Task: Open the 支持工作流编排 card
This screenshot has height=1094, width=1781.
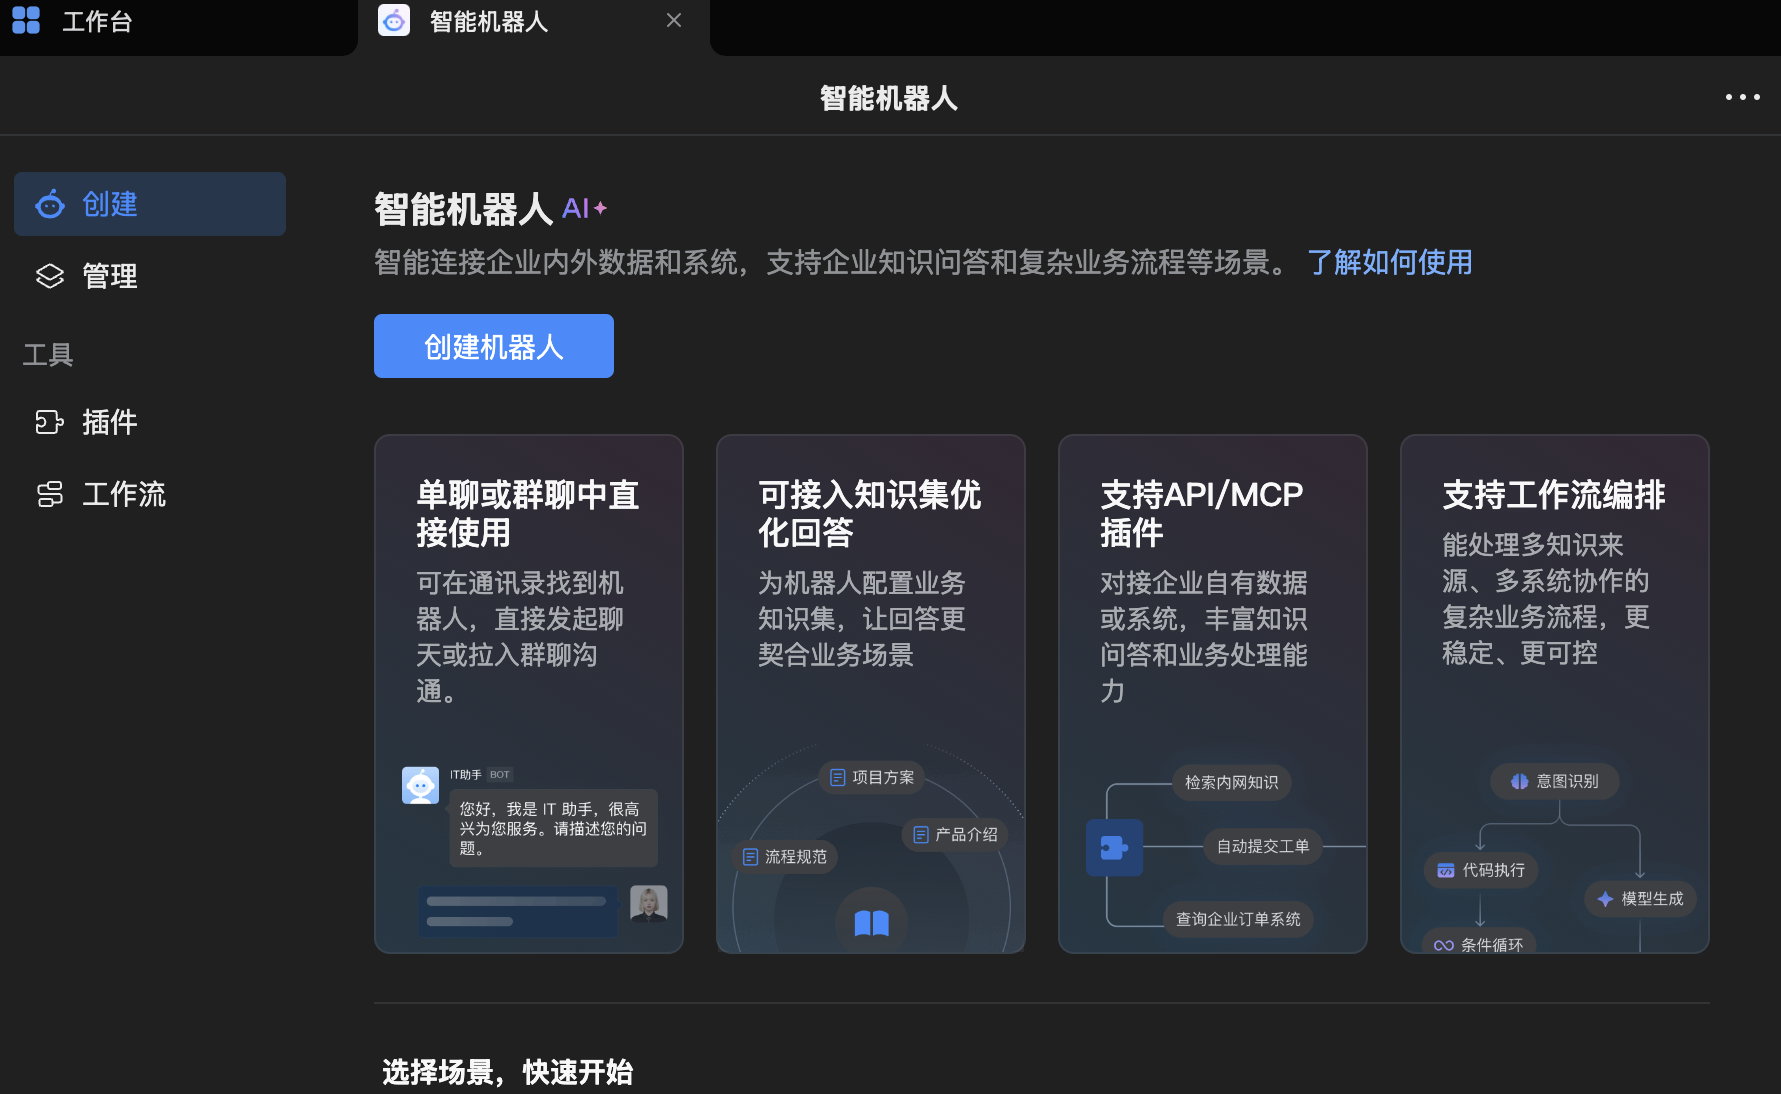Action: point(1555,694)
